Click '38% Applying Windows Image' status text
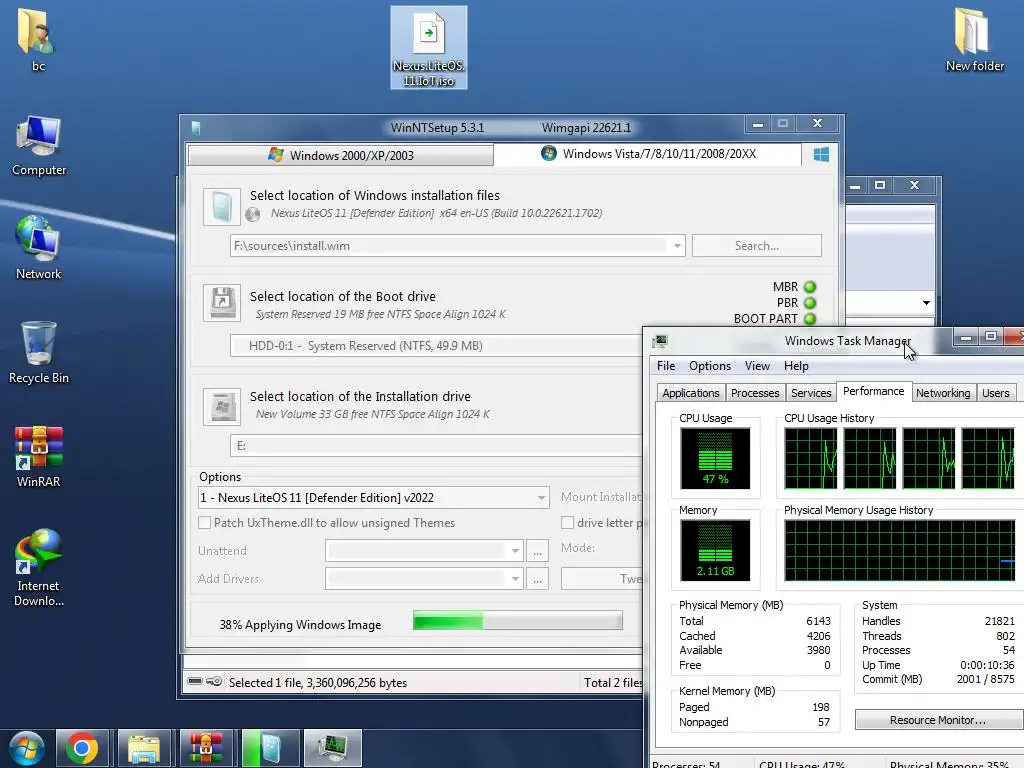1024x768 pixels. tap(300, 624)
